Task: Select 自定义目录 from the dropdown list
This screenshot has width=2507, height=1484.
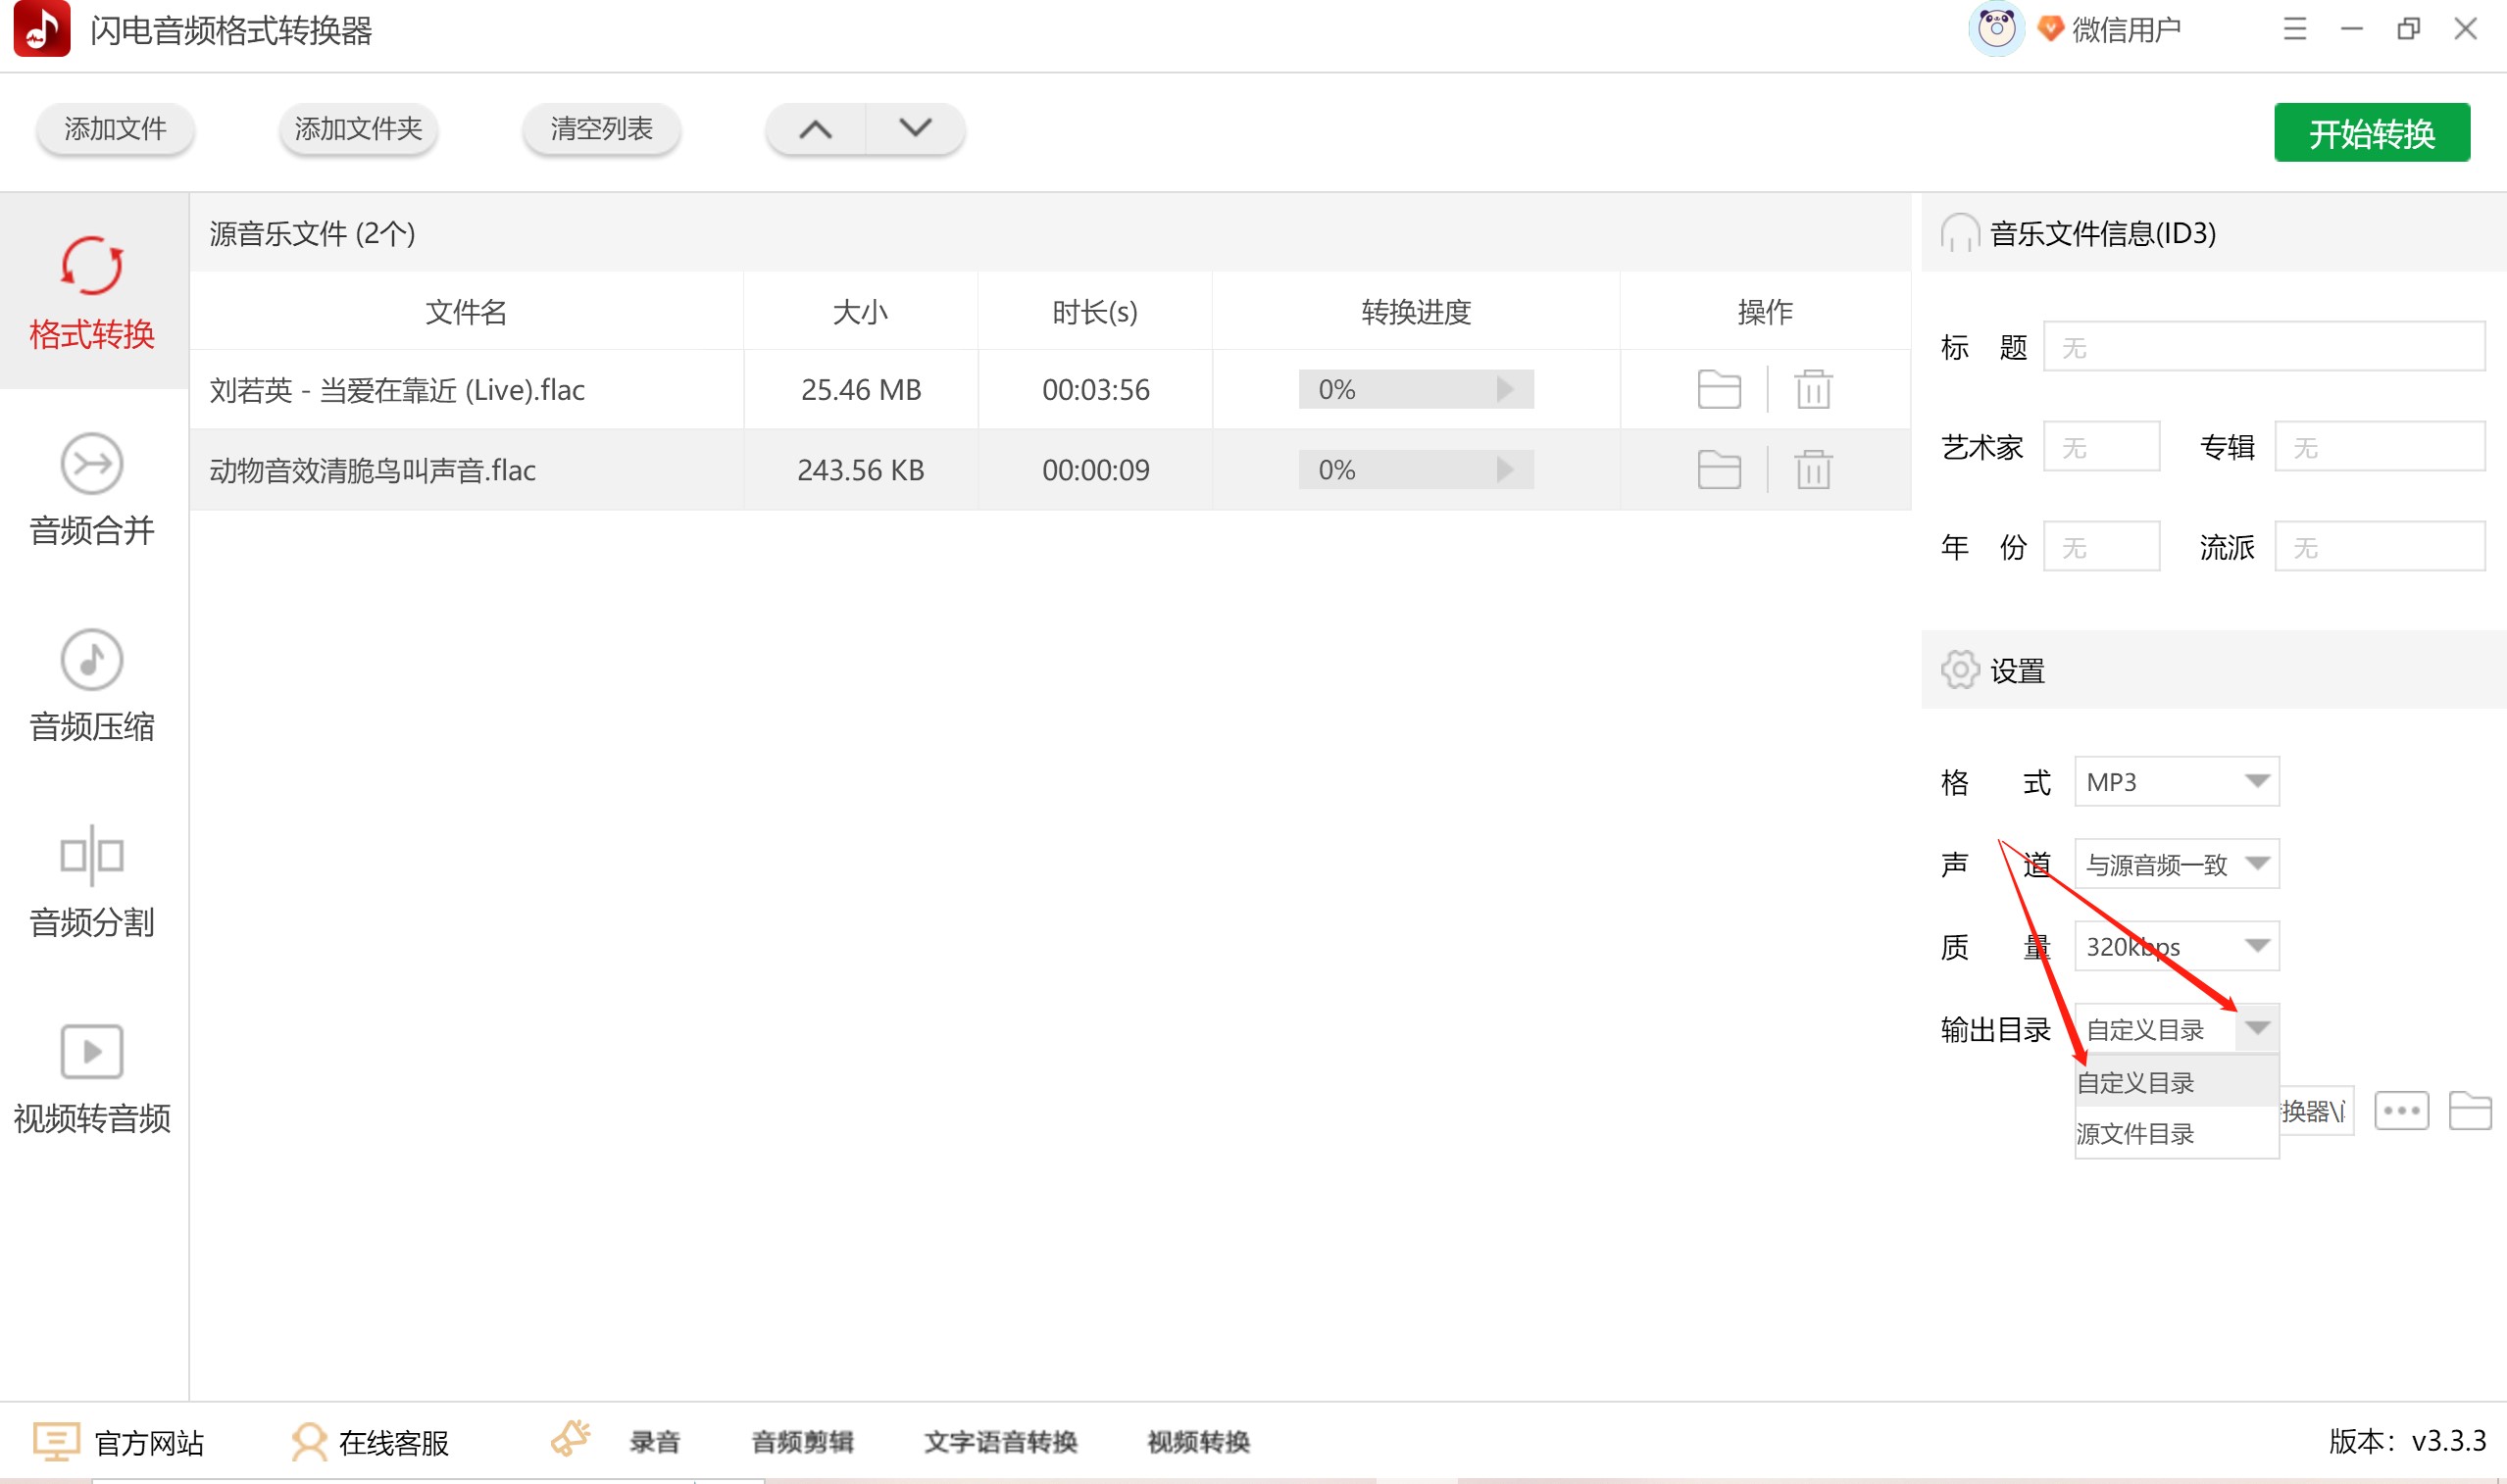Action: click(x=2176, y=1082)
